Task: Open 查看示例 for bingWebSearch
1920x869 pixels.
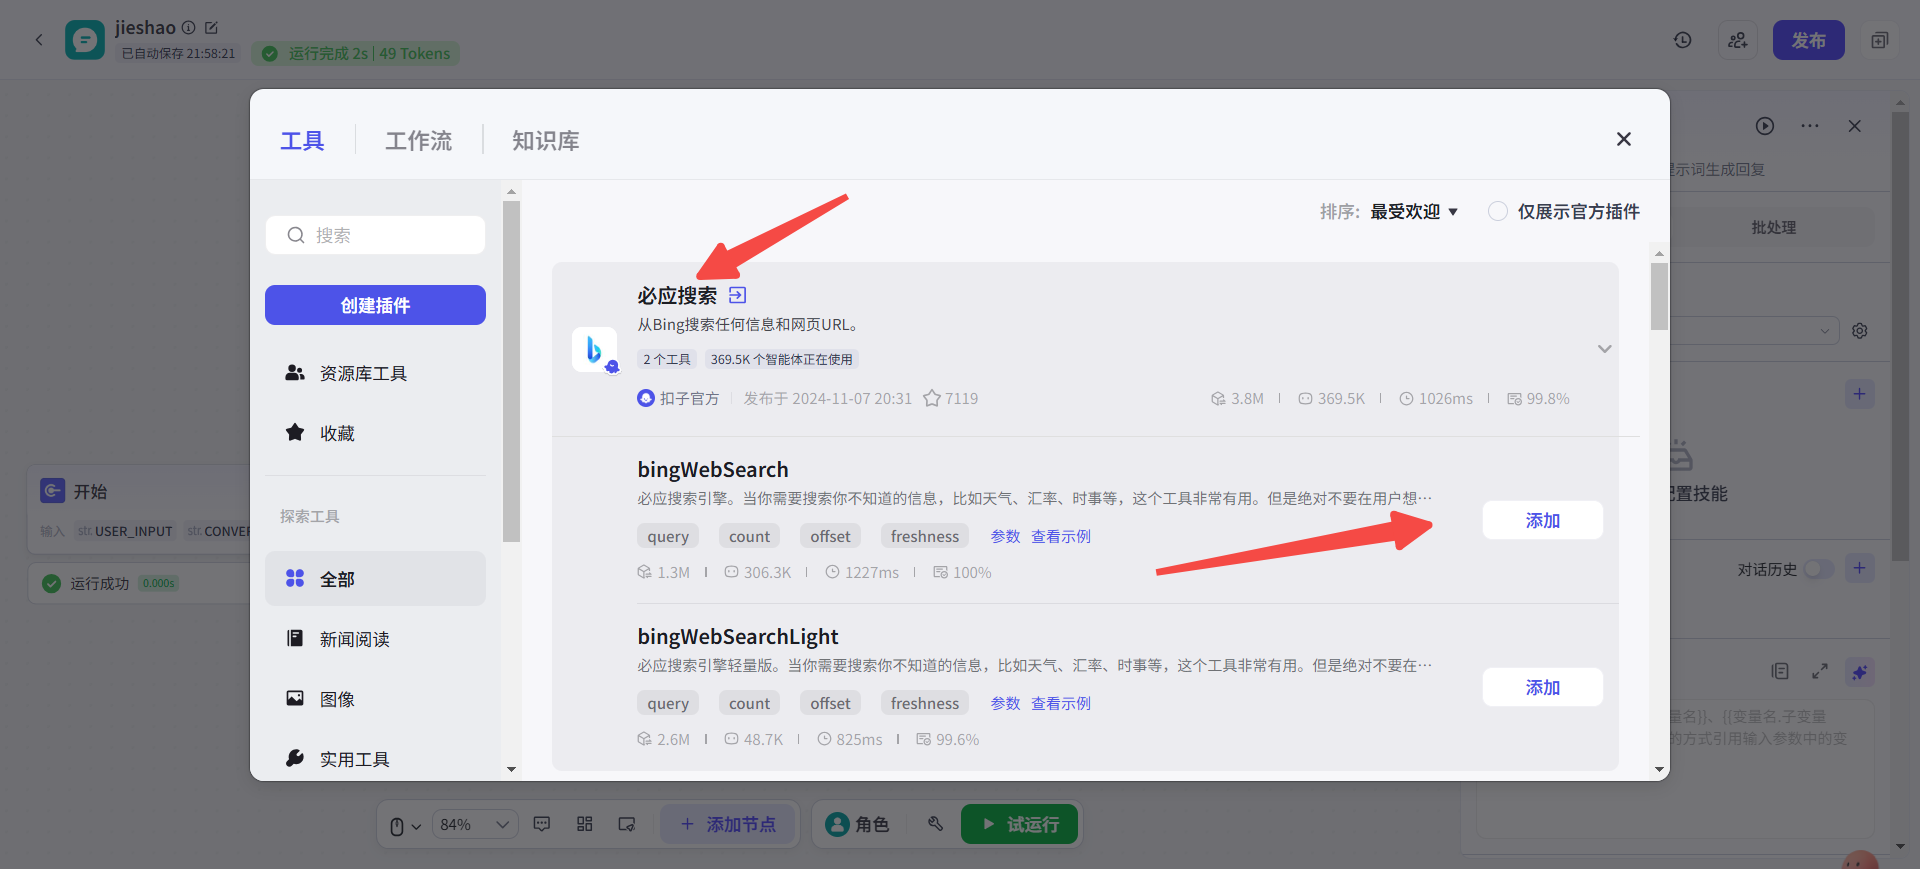Action: click(x=1061, y=536)
